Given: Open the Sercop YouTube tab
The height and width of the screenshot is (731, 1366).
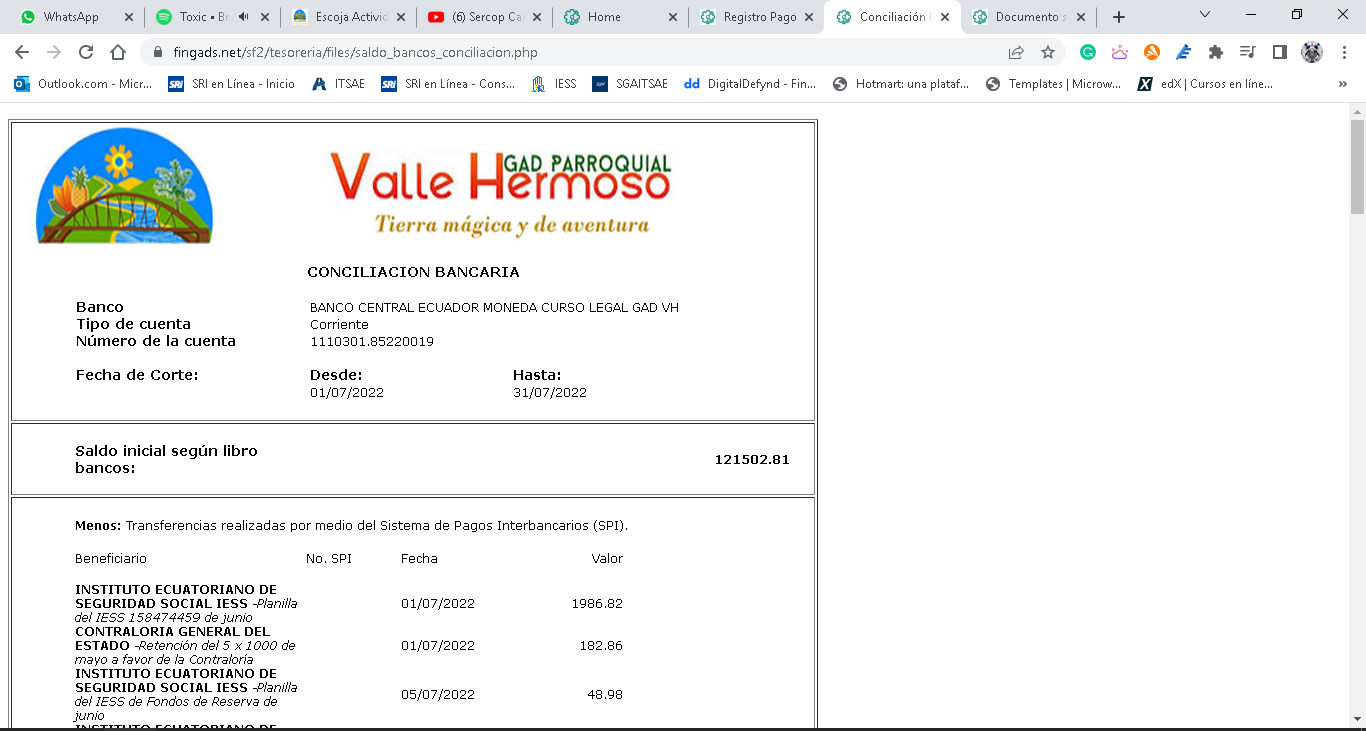Looking at the screenshot, I should click(478, 17).
